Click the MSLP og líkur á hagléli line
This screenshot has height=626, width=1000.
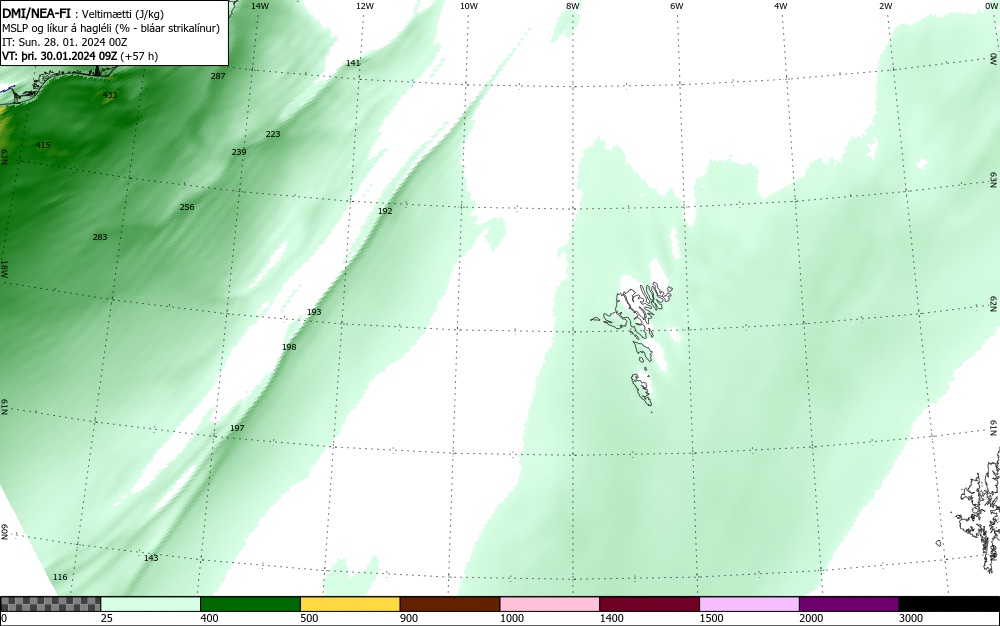point(111,28)
